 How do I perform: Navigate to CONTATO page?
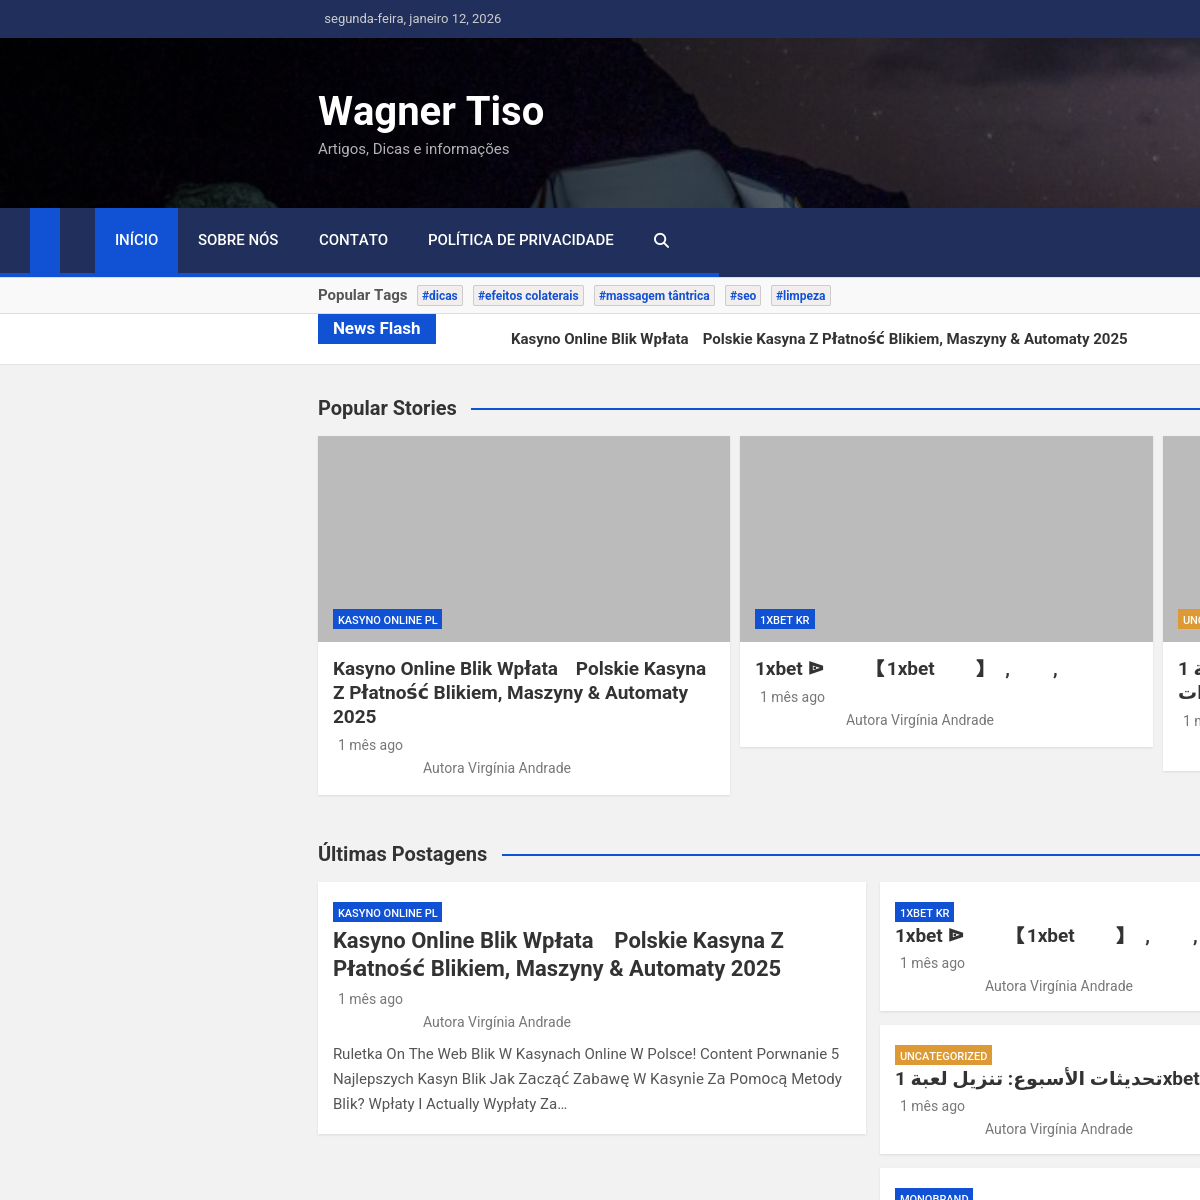[353, 241]
